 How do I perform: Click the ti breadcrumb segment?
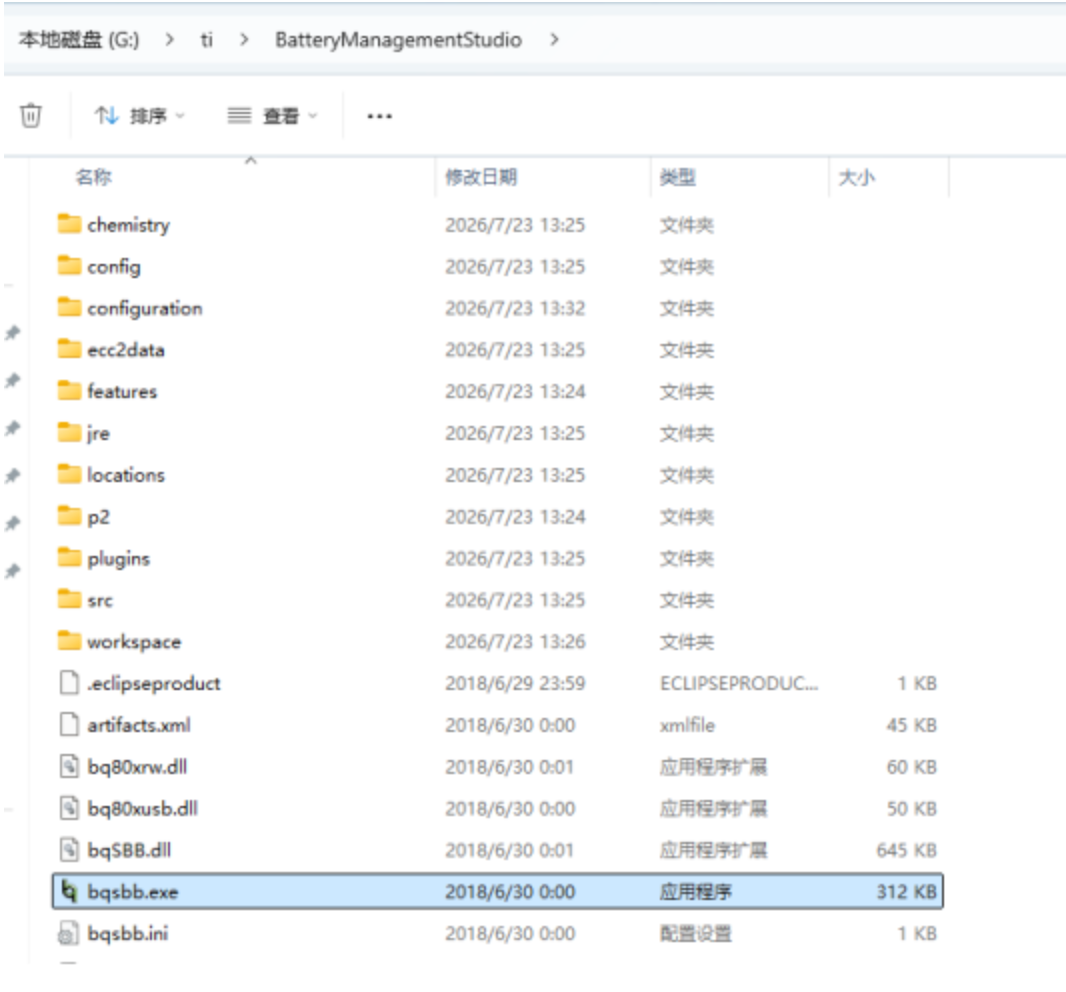click(x=207, y=40)
